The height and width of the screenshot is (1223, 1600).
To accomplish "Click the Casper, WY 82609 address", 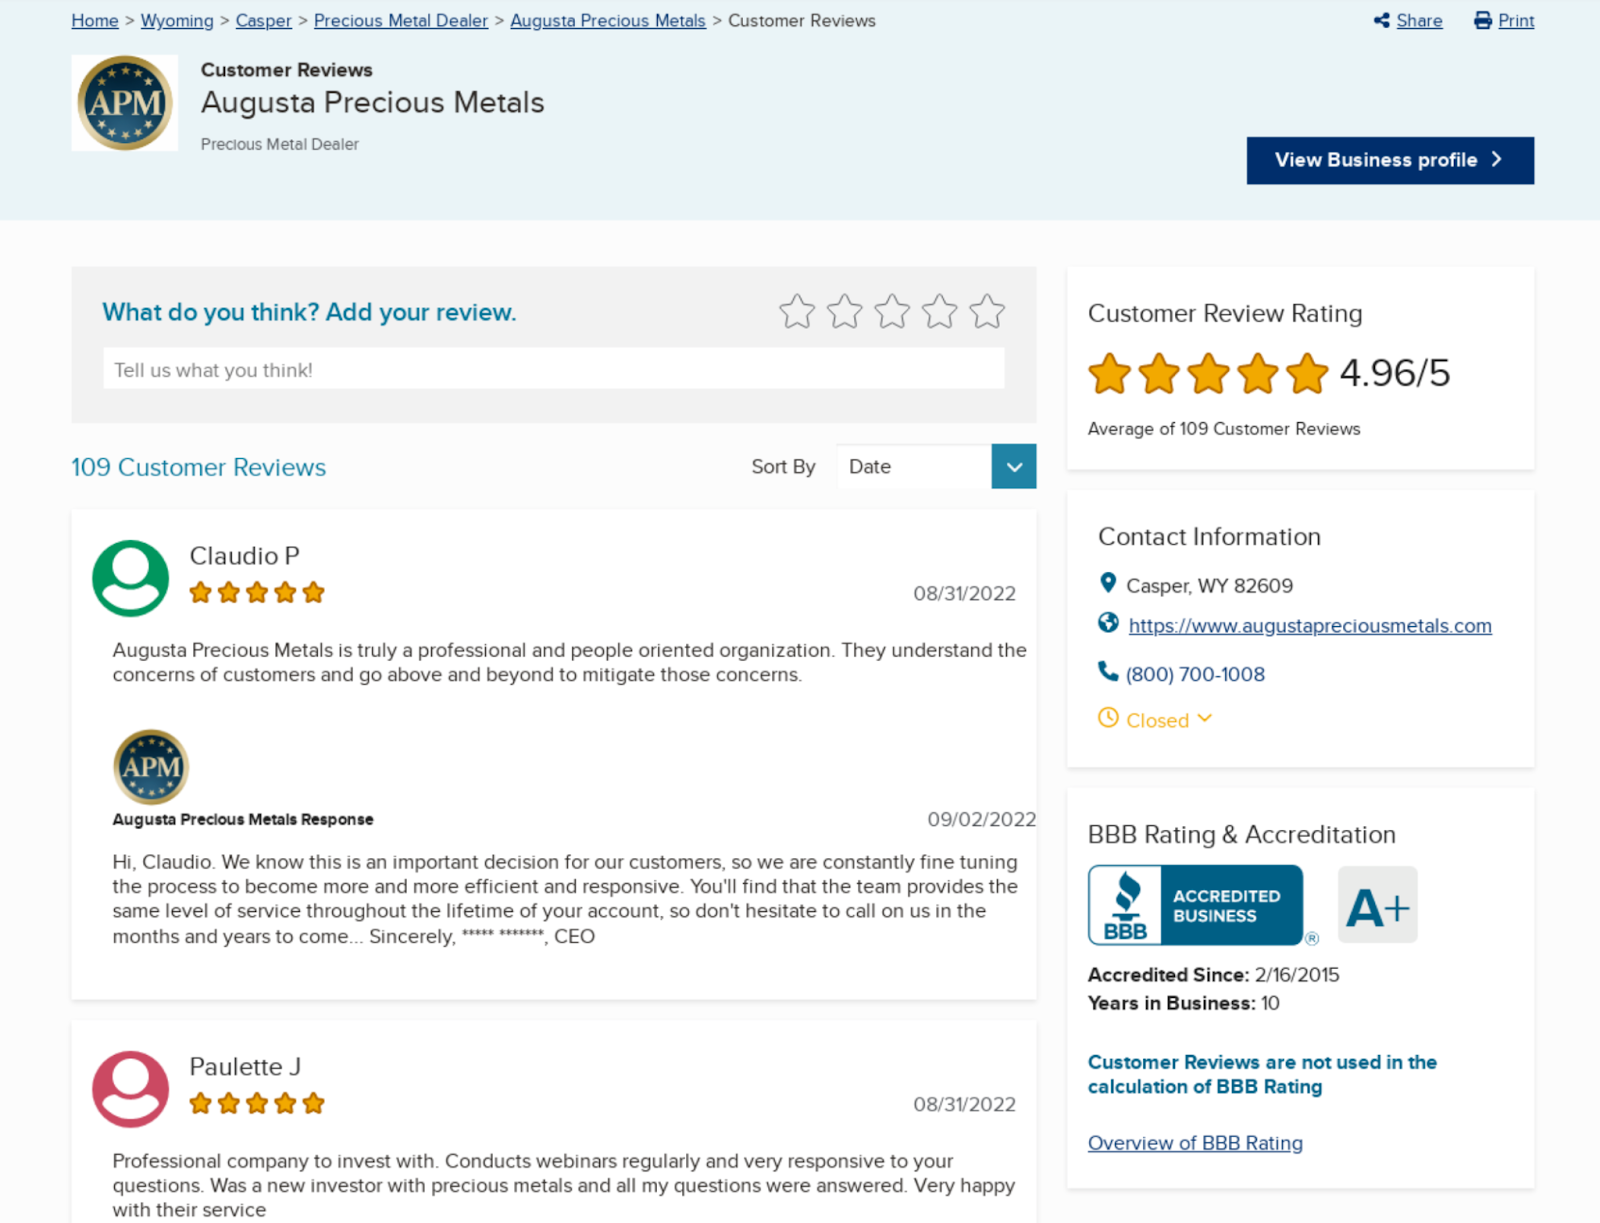I will tap(1210, 586).
